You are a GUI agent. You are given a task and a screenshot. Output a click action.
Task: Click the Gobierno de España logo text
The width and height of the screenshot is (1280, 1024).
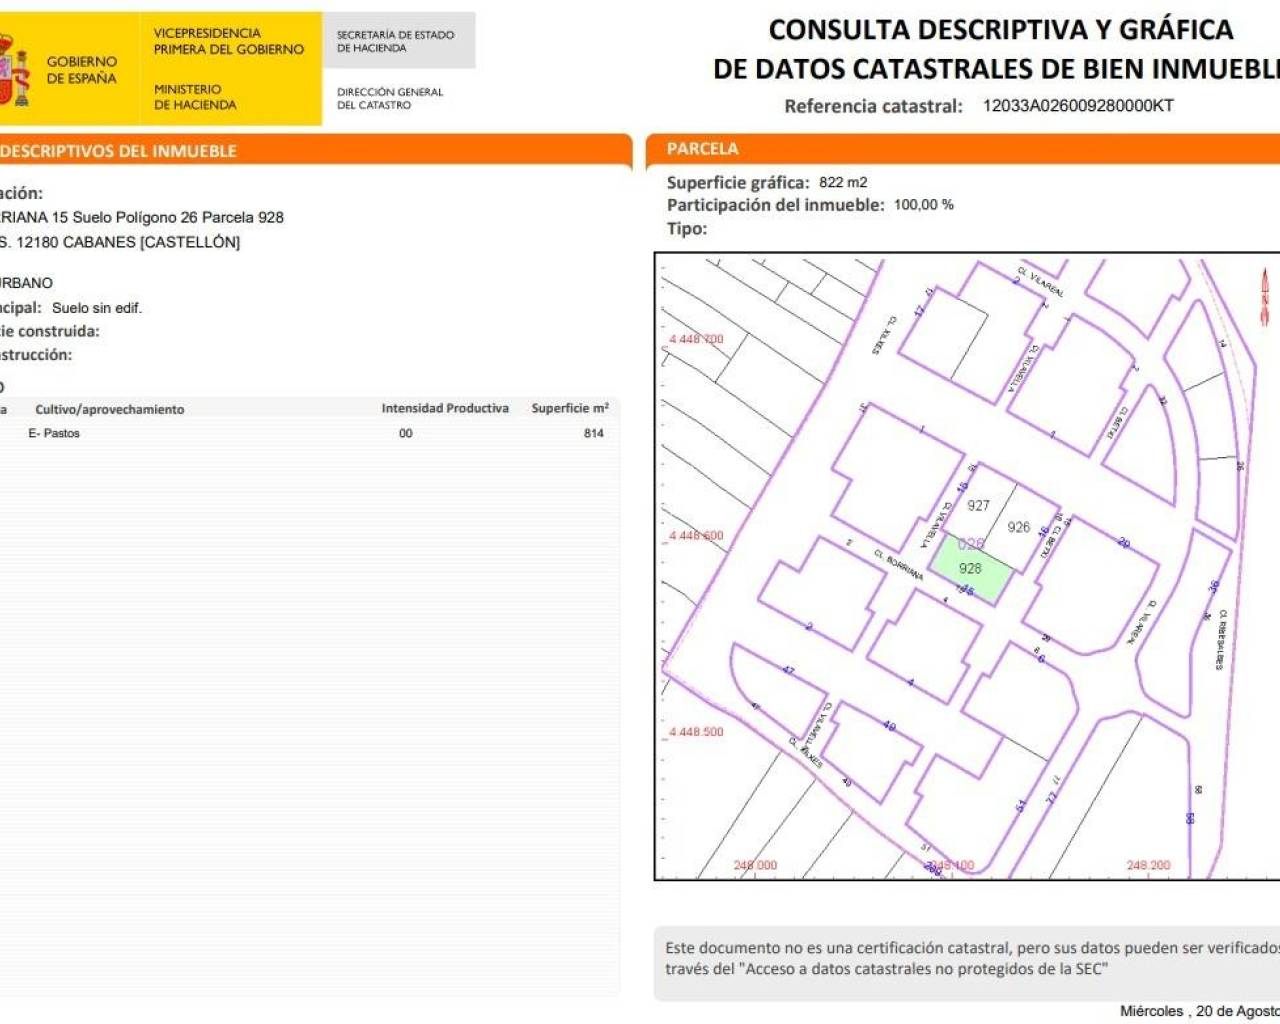(81, 70)
